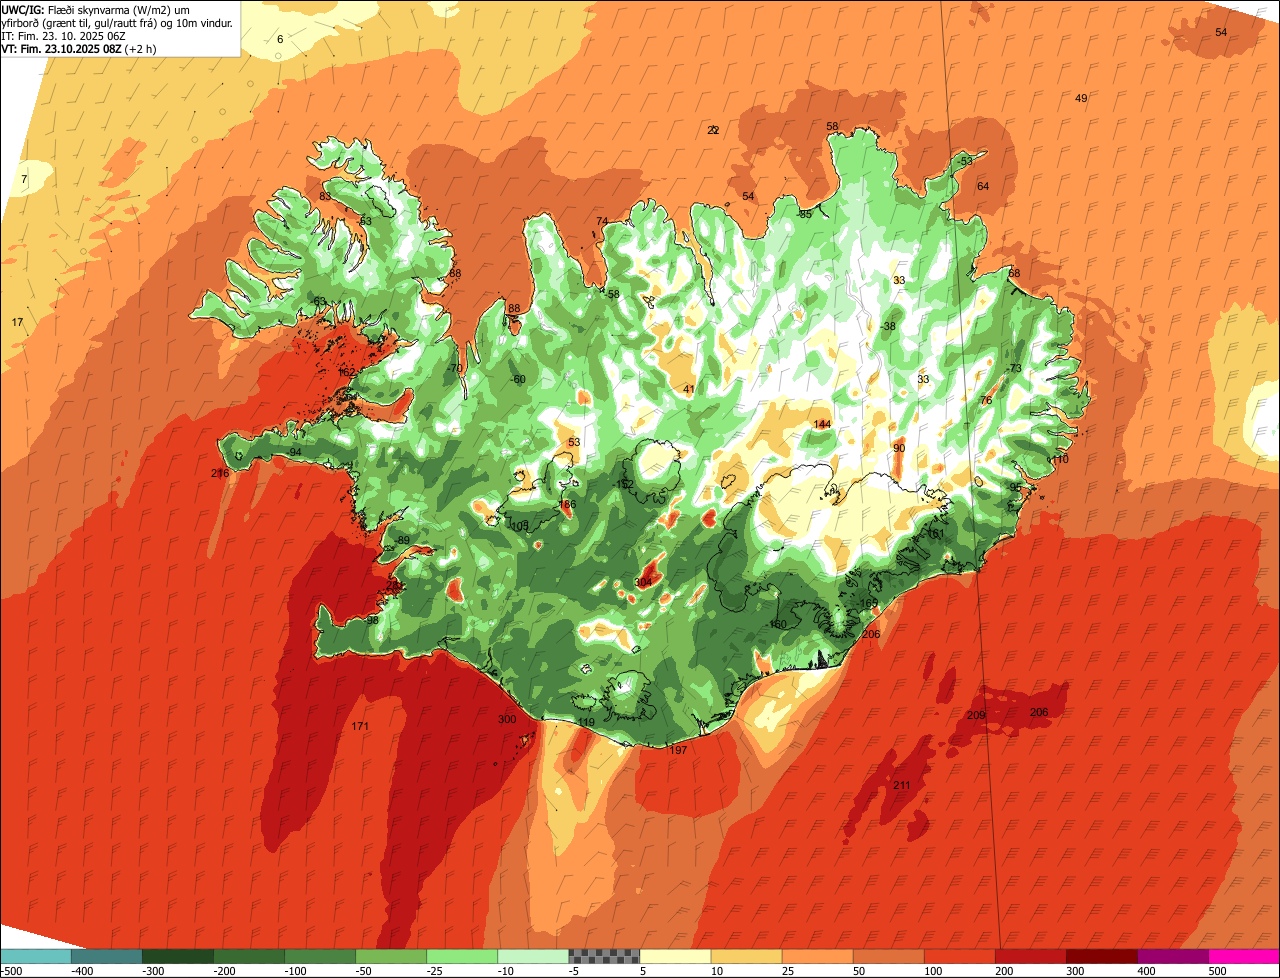This screenshot has height=978, width=1280.
Task: Click the map value 73
Action: pos(1016,368)
